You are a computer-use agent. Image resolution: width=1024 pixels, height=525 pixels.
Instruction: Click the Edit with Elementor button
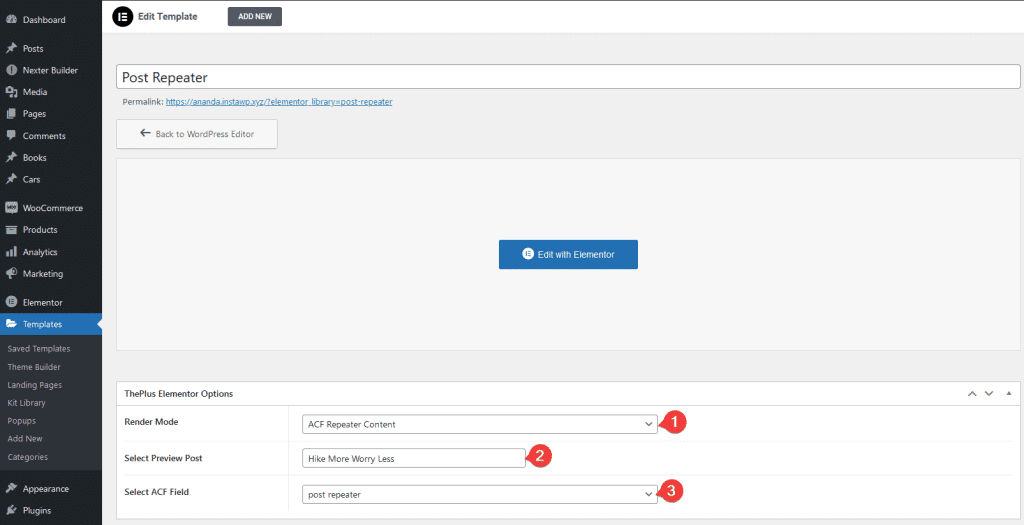[568, 254]
